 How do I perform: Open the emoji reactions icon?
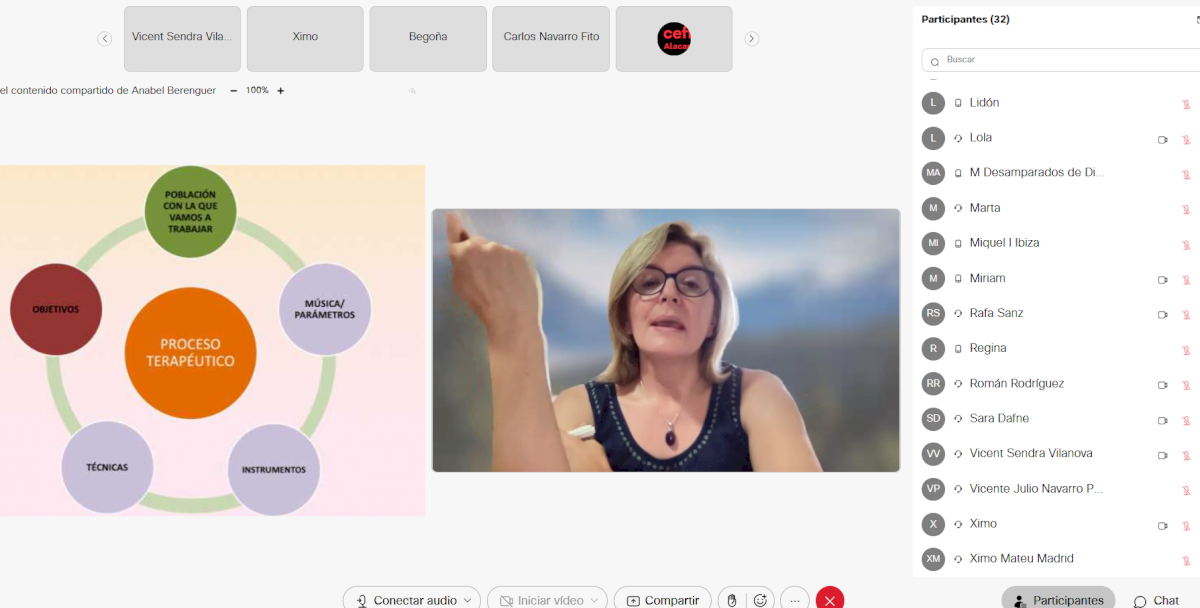[760, 600]
